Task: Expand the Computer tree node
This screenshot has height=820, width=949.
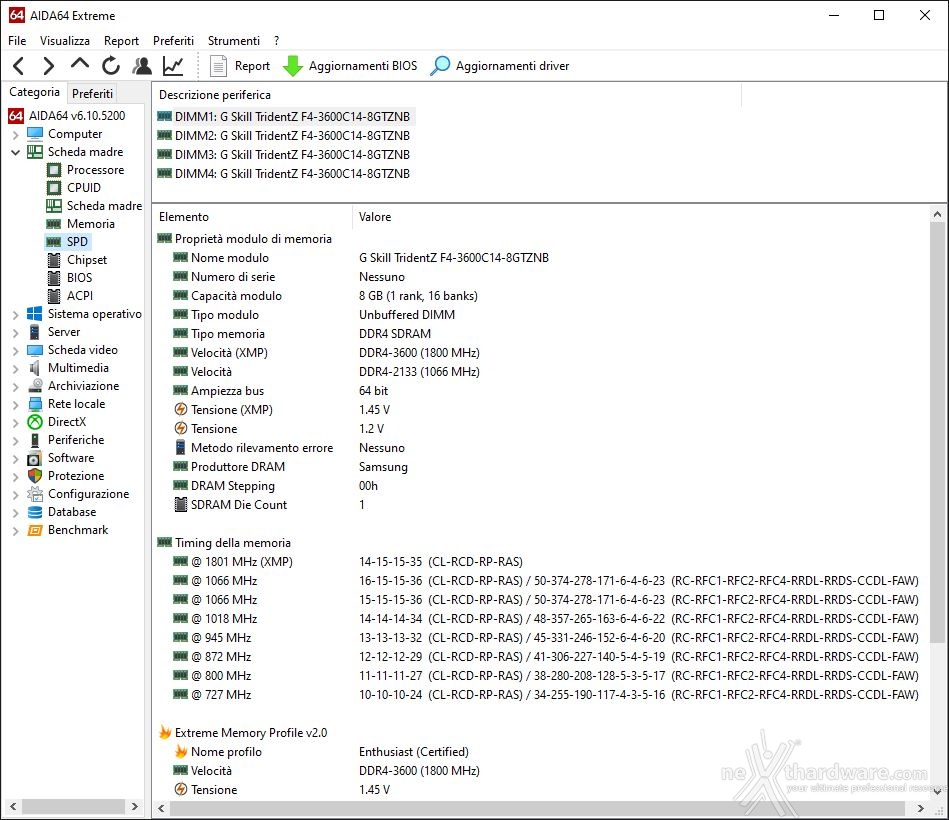Action: [x=16, y=134]
